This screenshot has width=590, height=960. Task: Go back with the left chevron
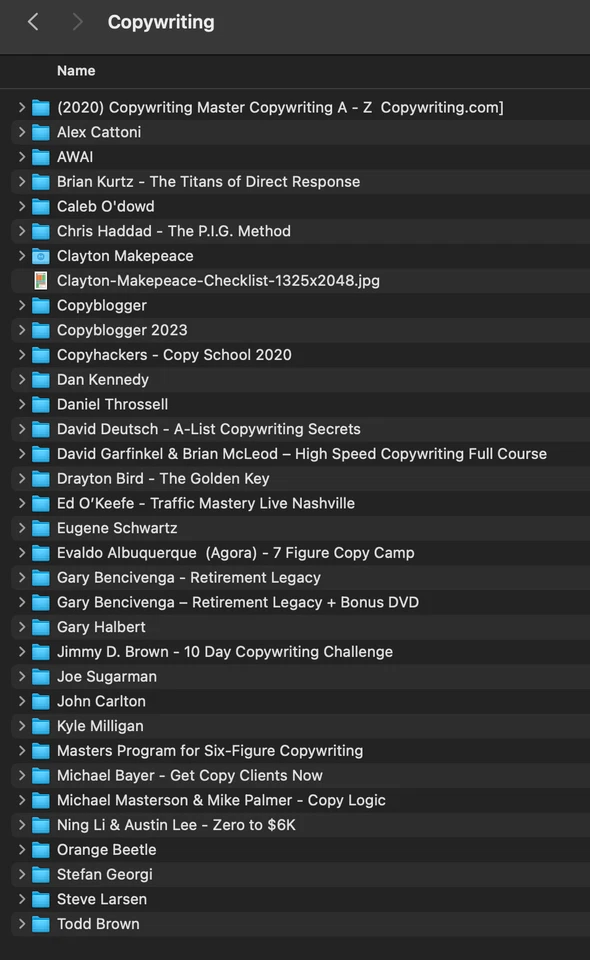[33, 22]
